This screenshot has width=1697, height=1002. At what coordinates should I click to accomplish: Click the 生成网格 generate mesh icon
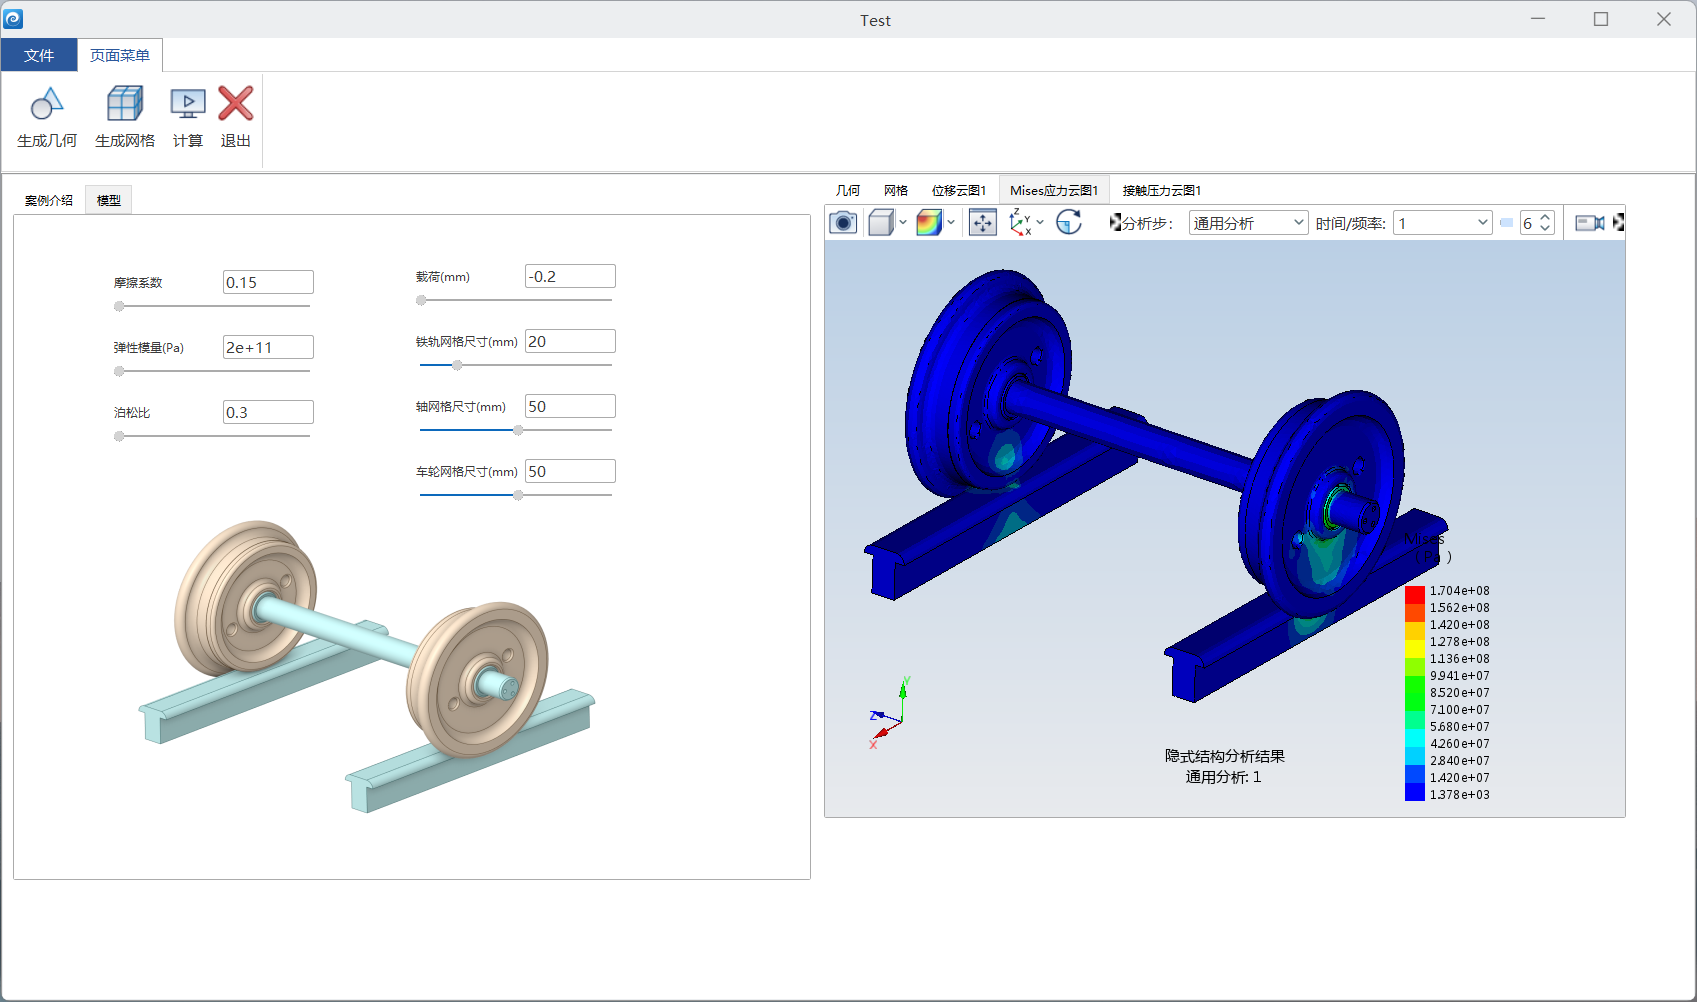click(x=125, y=103)
